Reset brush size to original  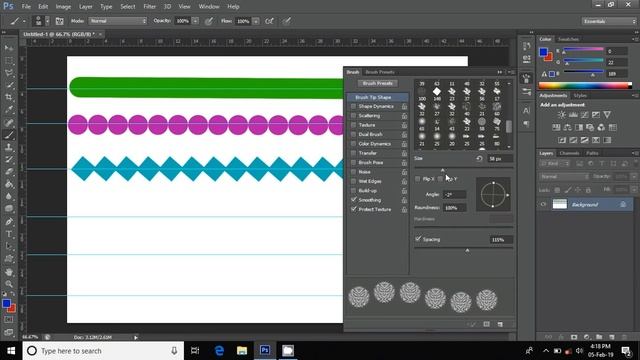[479, 158]
